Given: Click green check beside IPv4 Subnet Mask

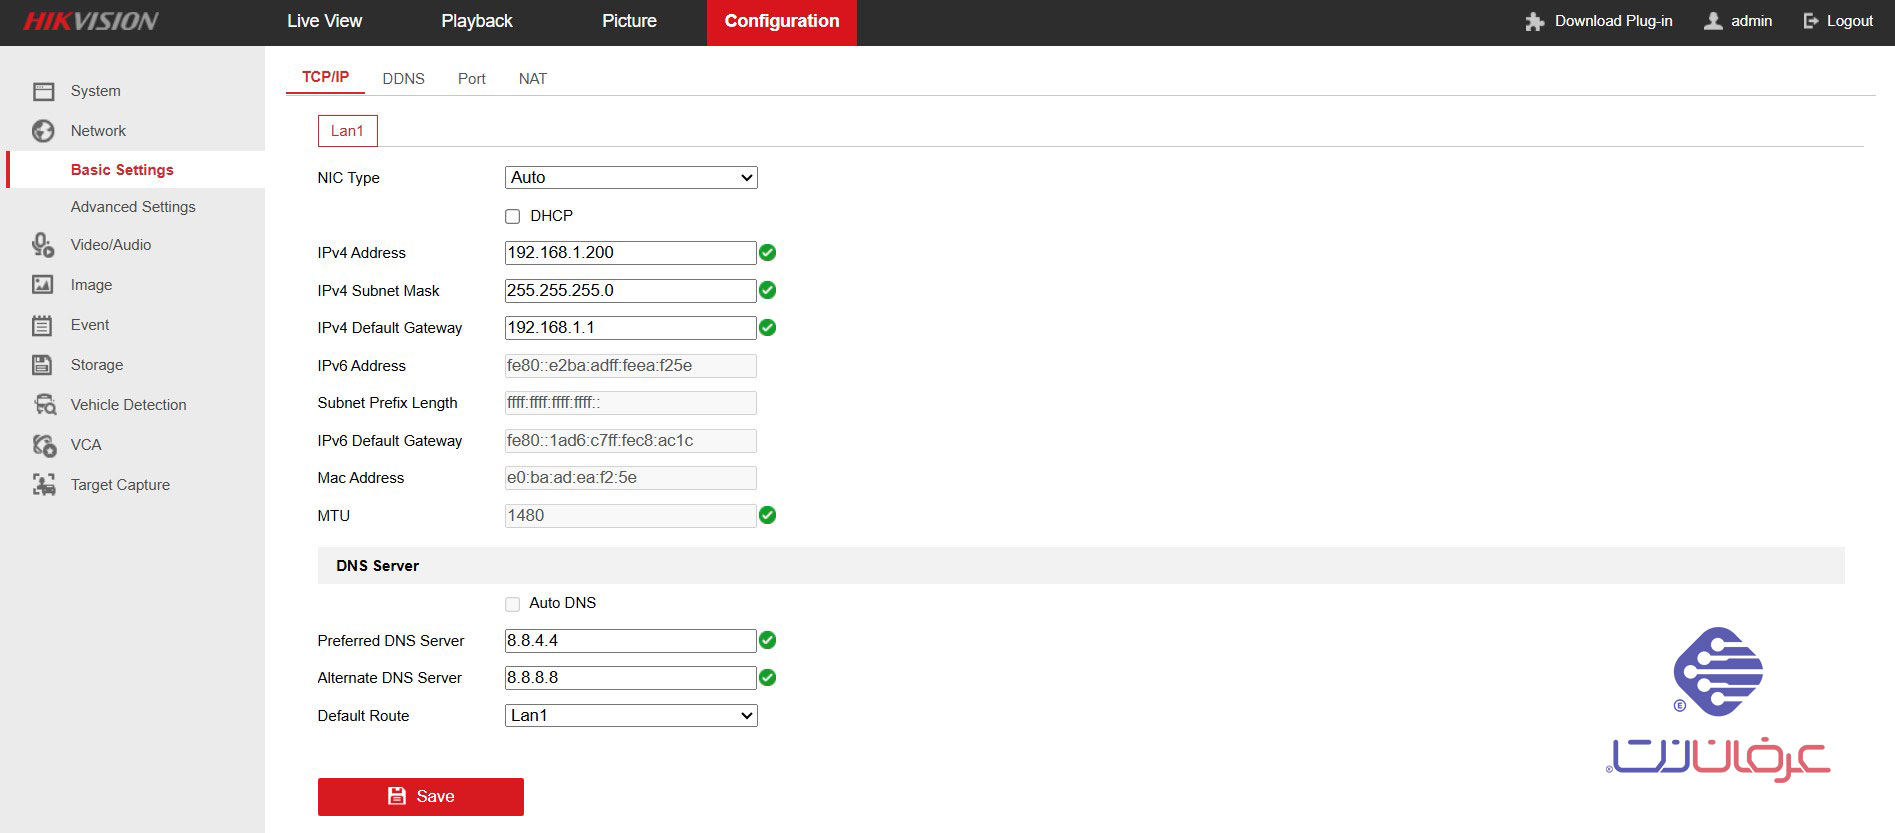Looking at the screenshot, I should [x=768, y=290].
